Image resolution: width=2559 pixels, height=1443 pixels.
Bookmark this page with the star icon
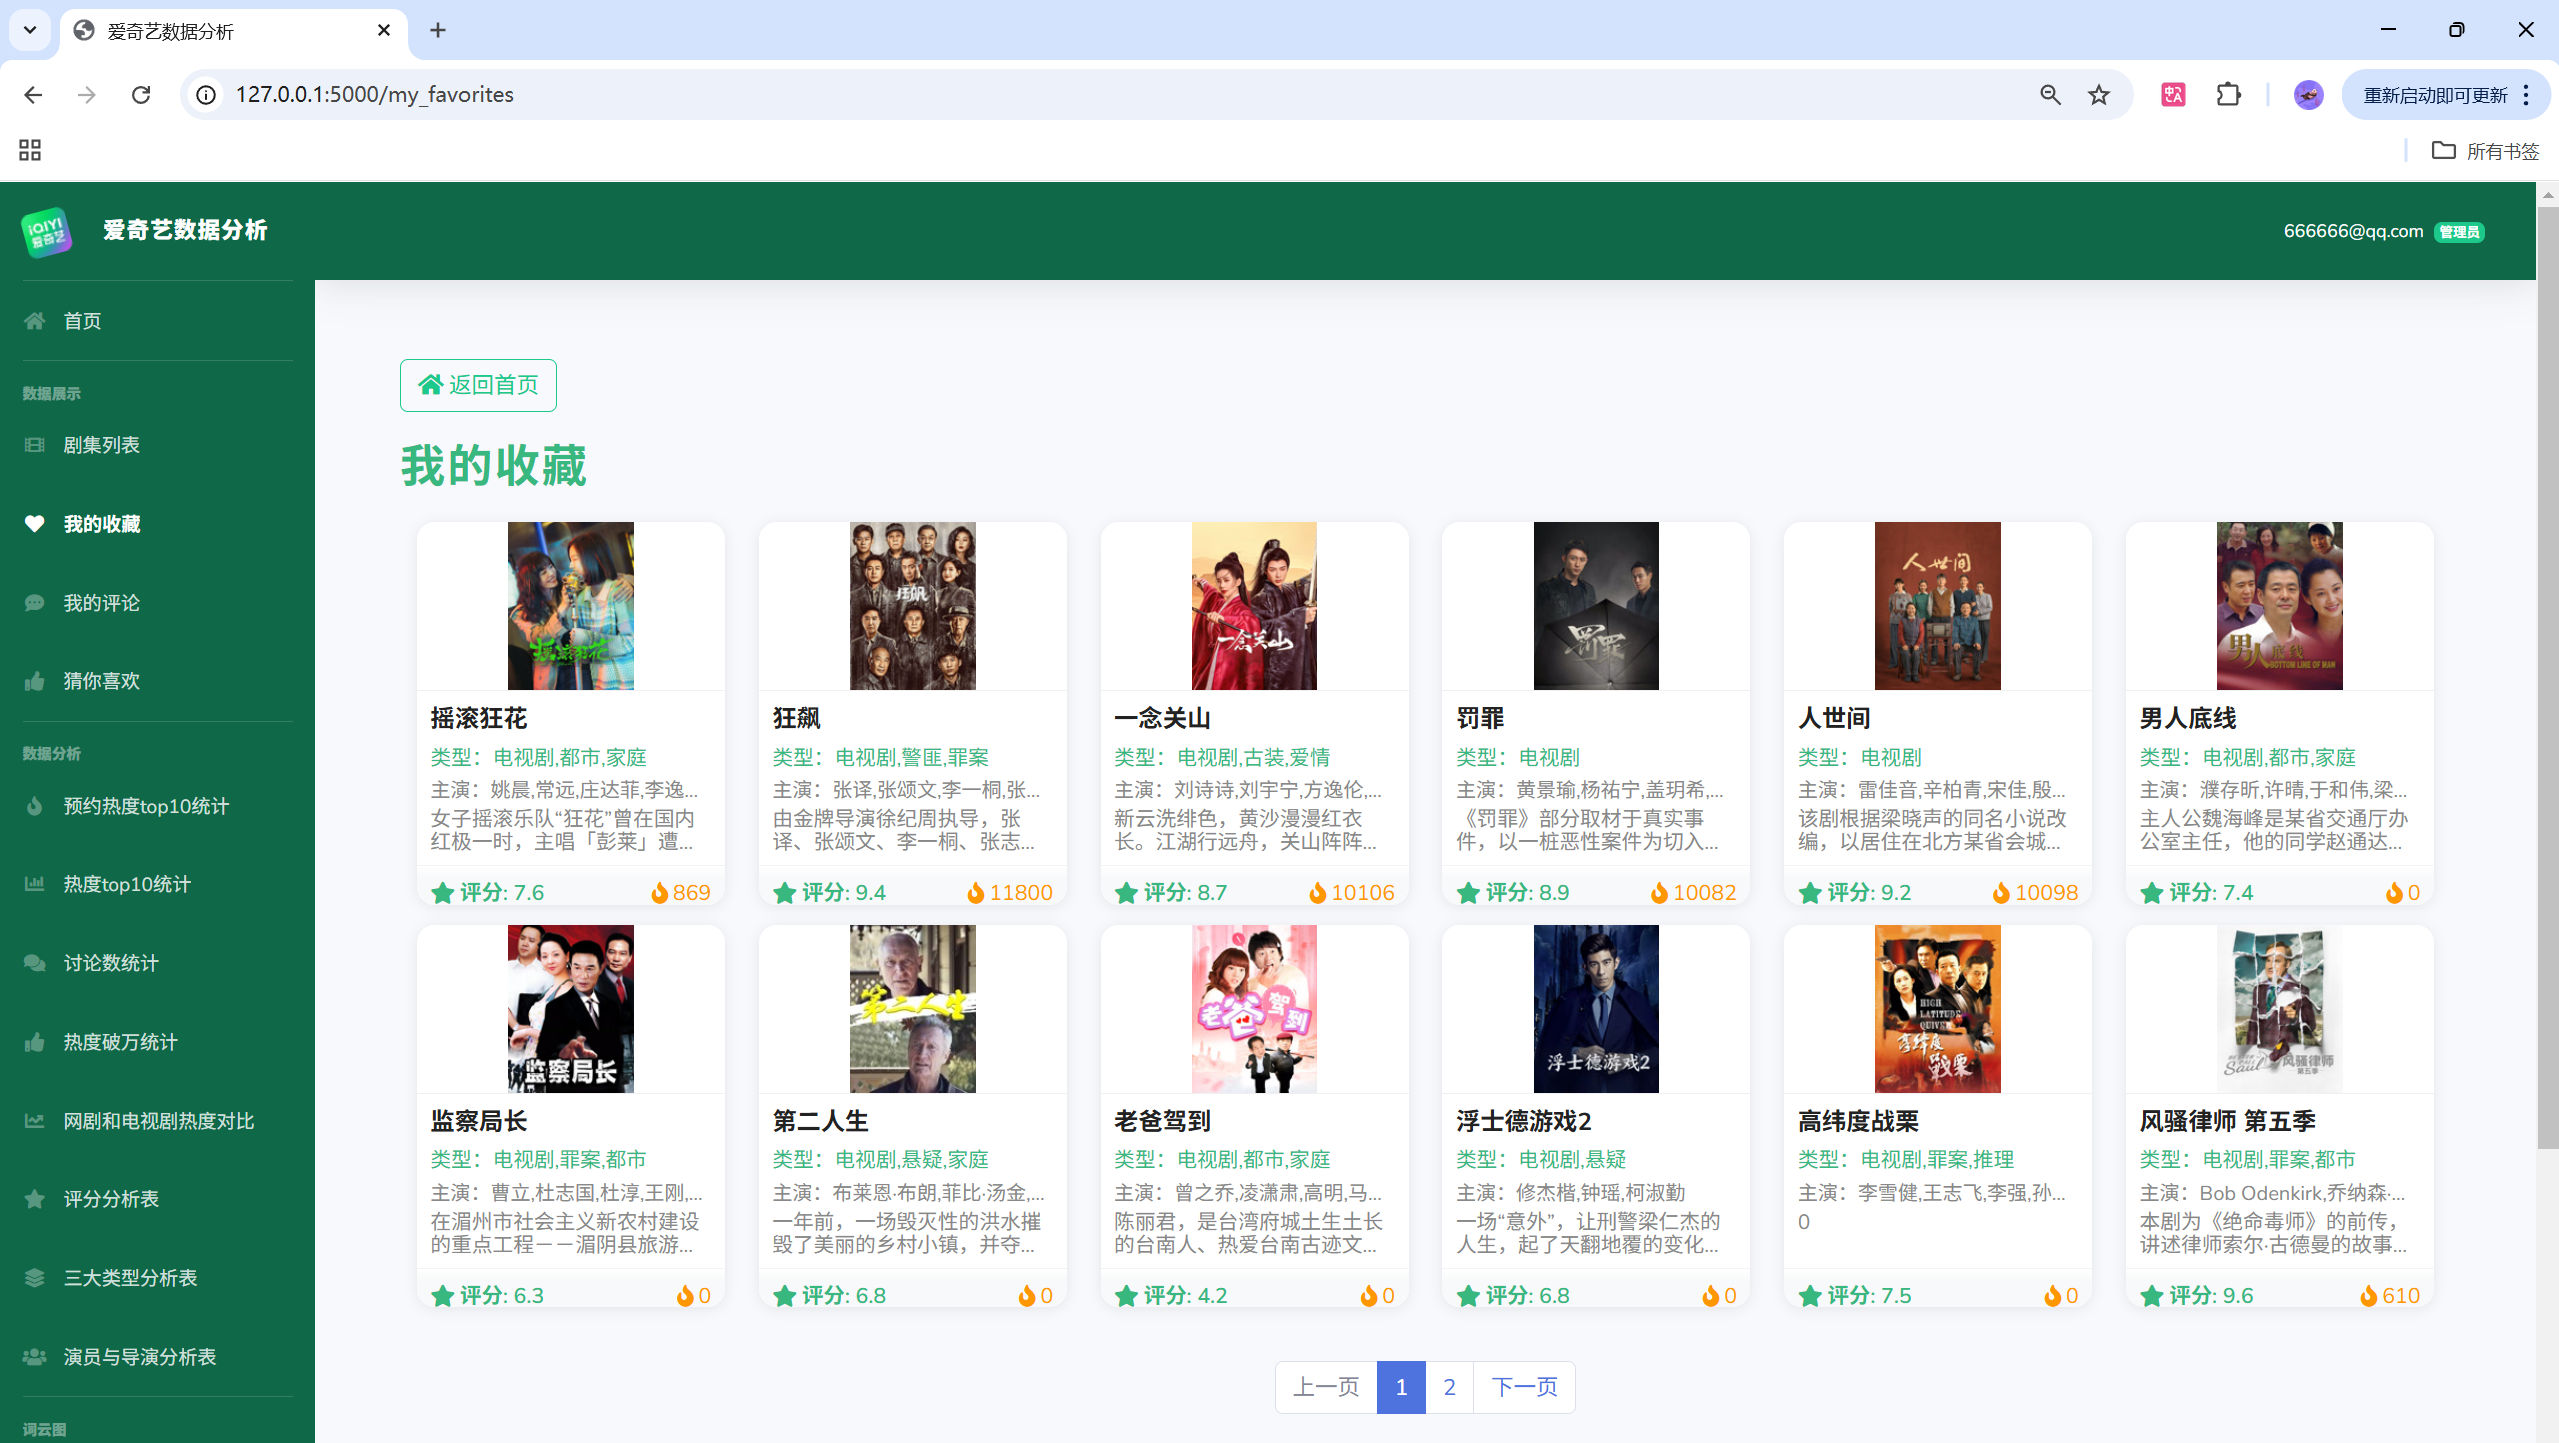(x=2098, y=95)
